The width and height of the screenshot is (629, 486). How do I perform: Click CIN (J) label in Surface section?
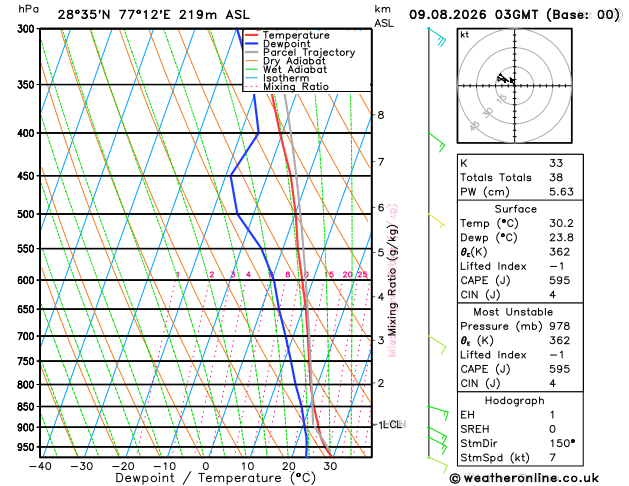tap(480, 295)
